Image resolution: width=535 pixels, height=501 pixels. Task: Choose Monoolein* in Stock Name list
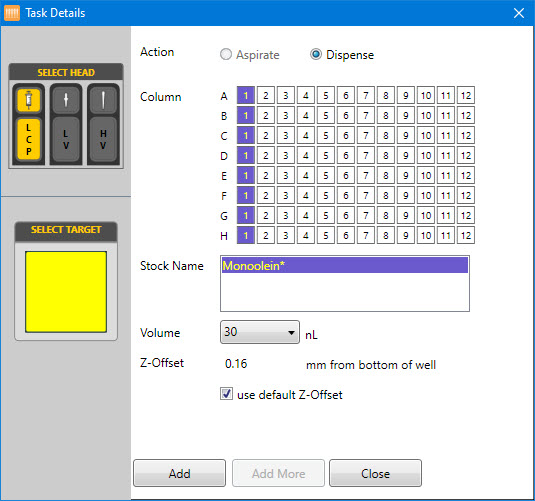[345, 266]
